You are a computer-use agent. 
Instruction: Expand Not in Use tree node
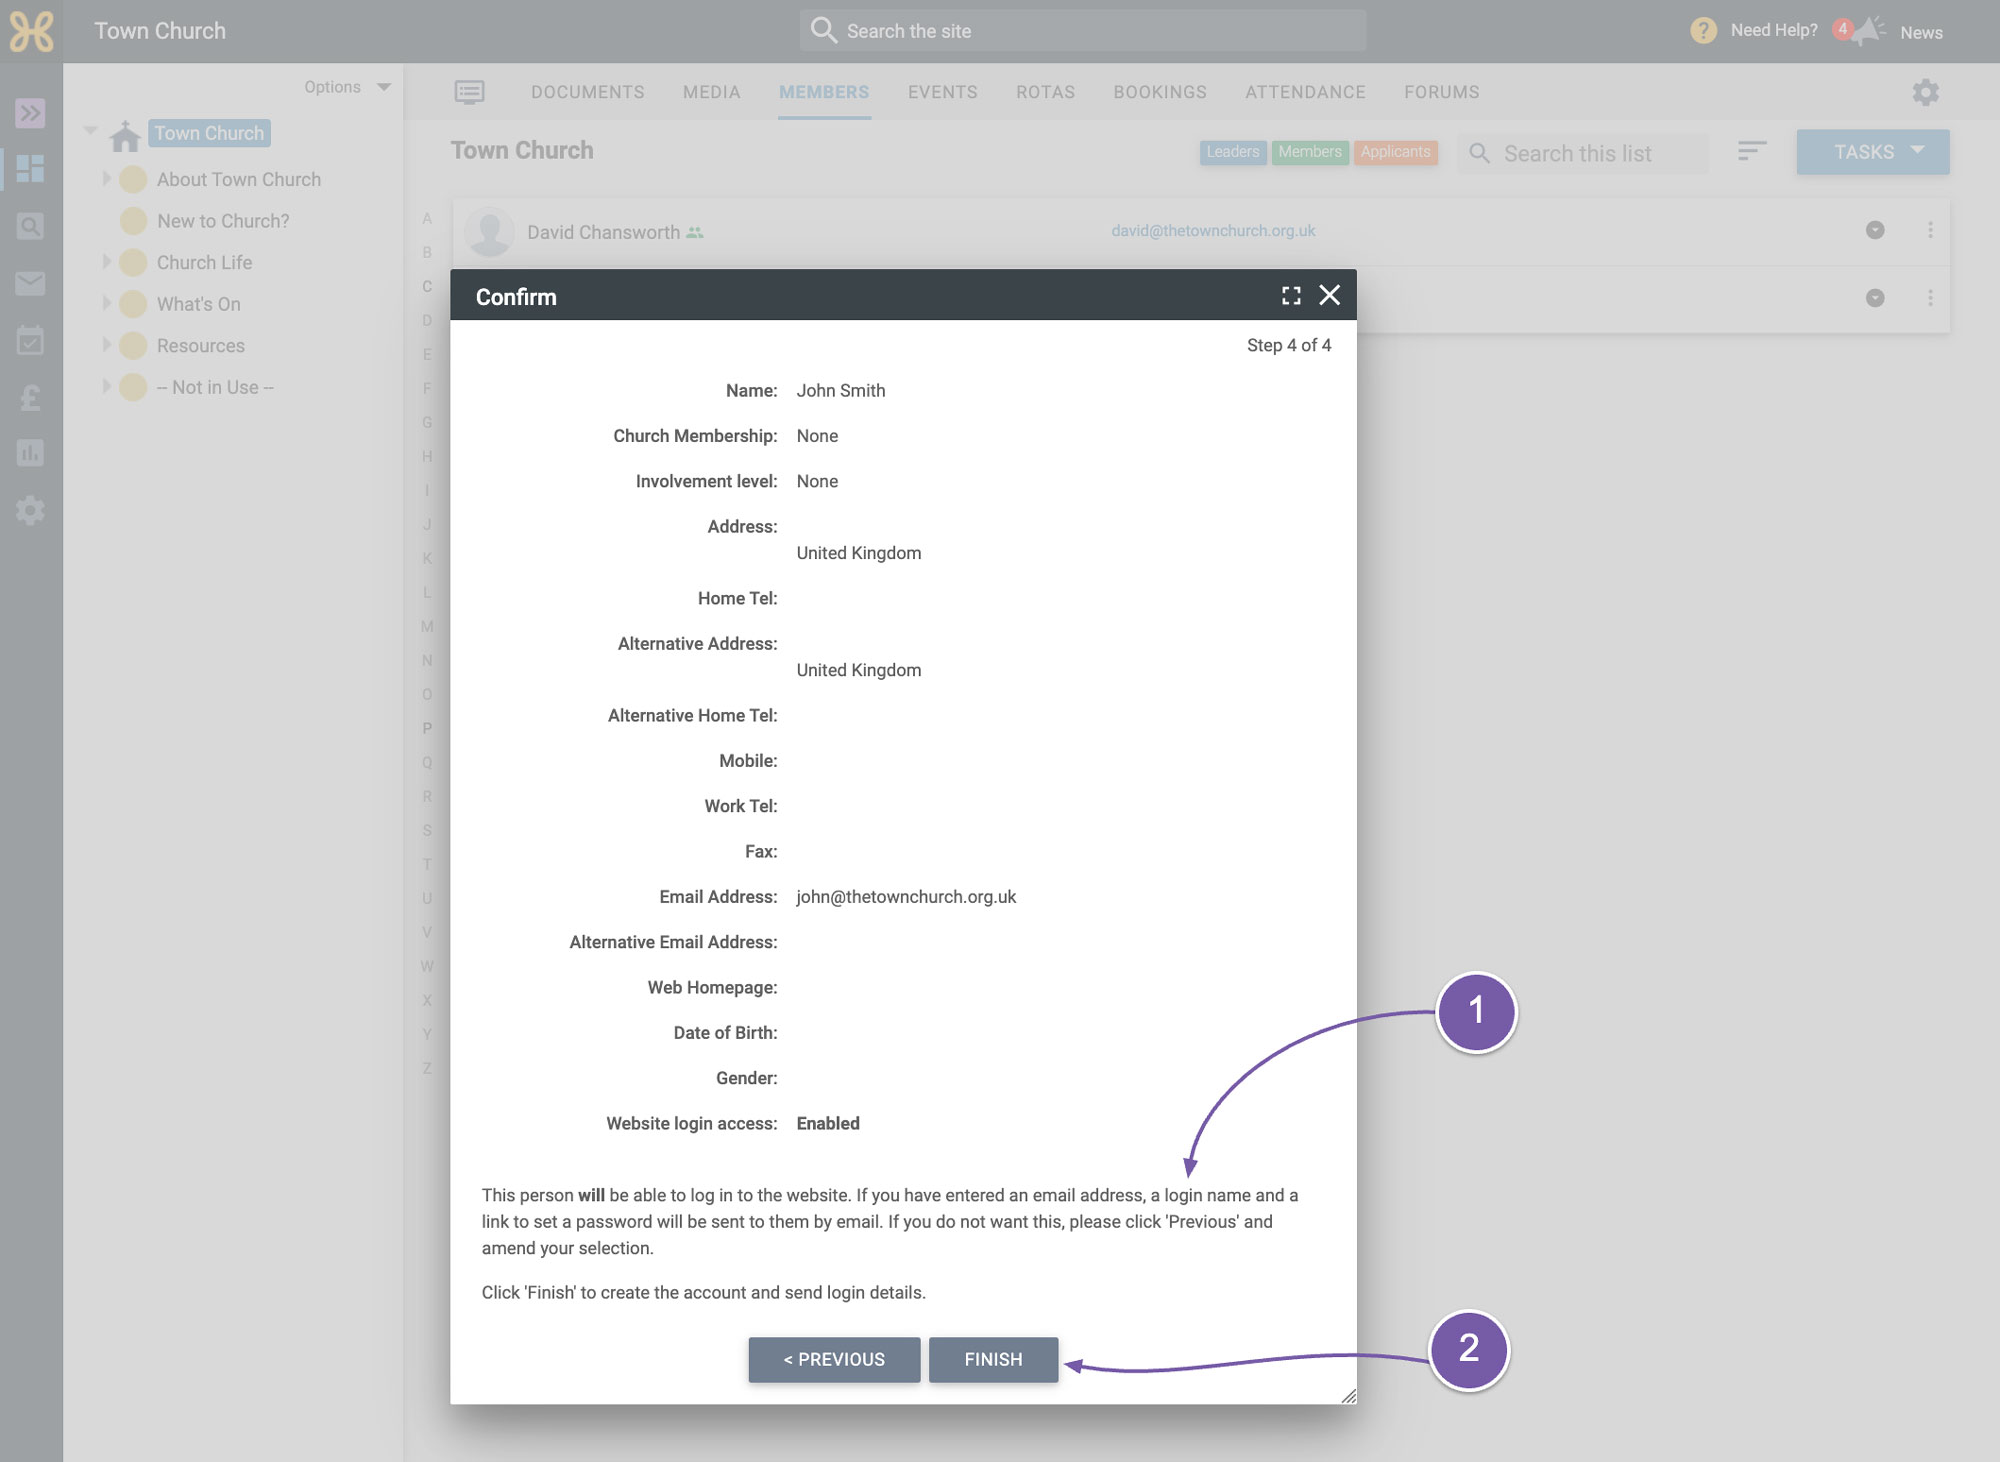[x=106, y=386]
